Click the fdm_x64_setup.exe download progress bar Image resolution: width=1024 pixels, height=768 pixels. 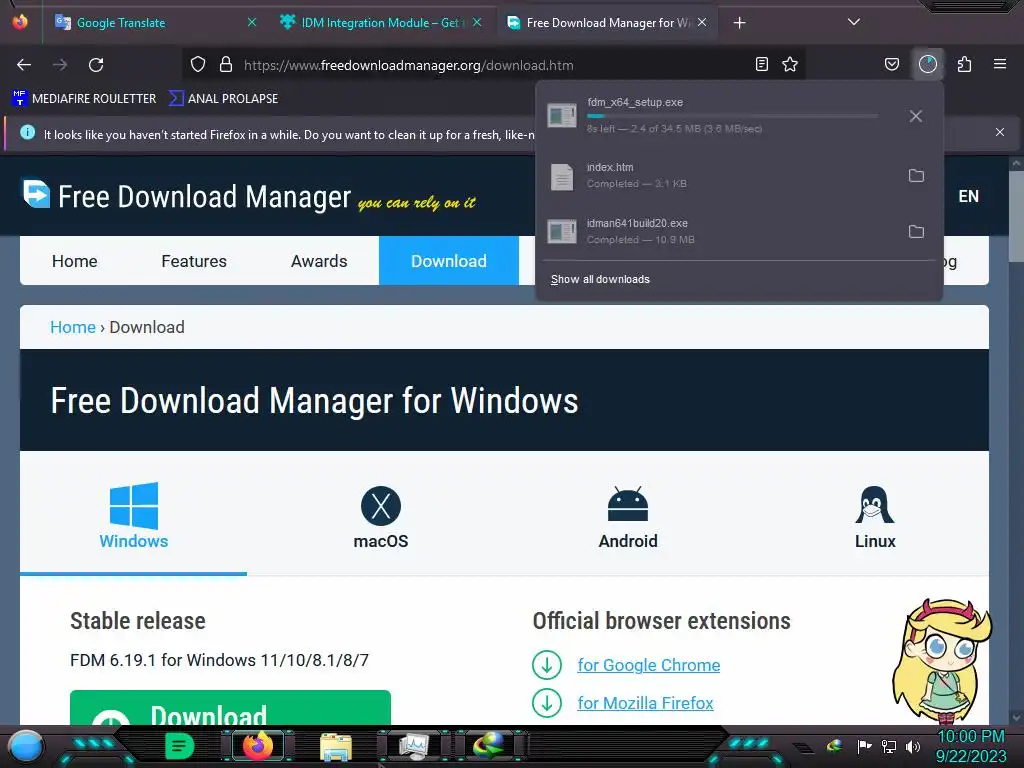(x=732, y=116)
